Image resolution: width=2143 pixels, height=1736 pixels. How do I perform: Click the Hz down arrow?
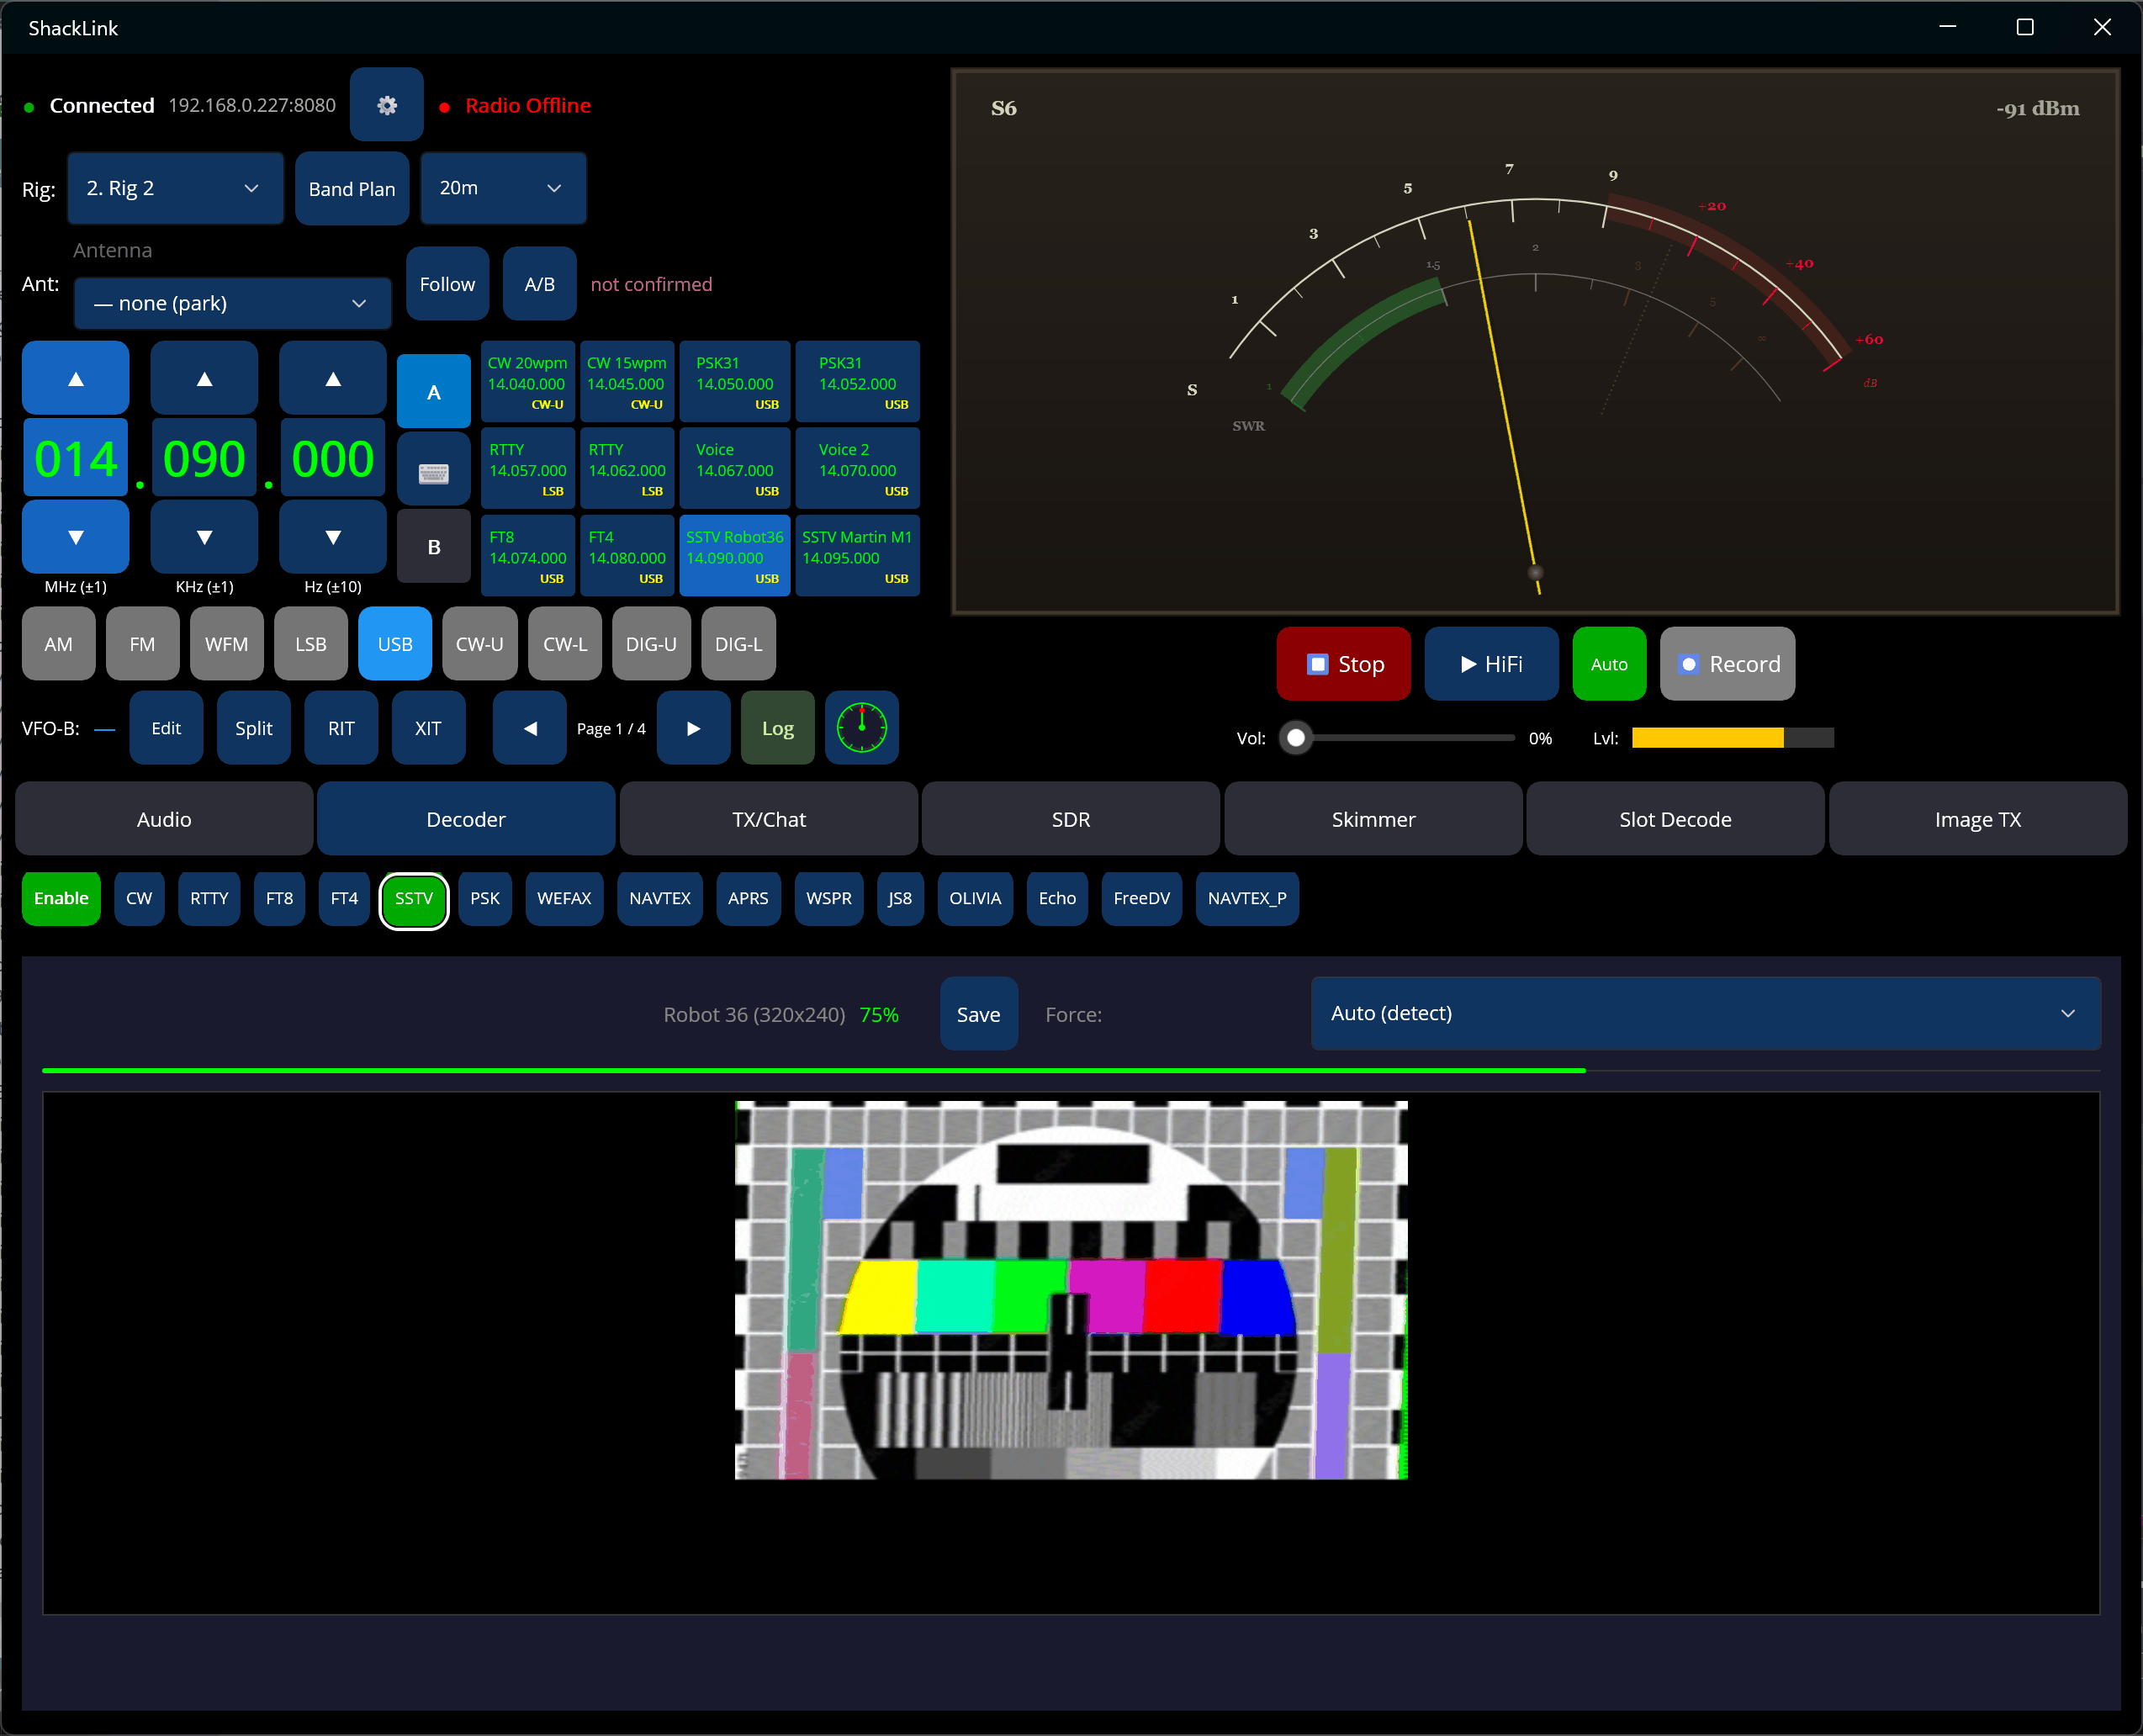[333, 537]
